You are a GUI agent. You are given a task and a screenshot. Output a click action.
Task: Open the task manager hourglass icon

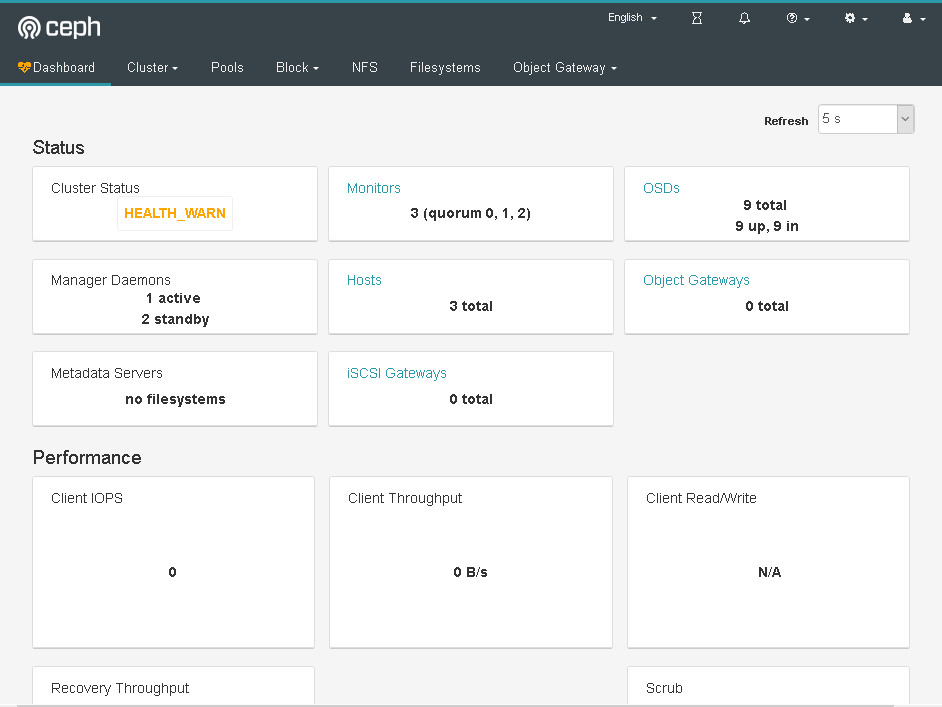[697, 19]
